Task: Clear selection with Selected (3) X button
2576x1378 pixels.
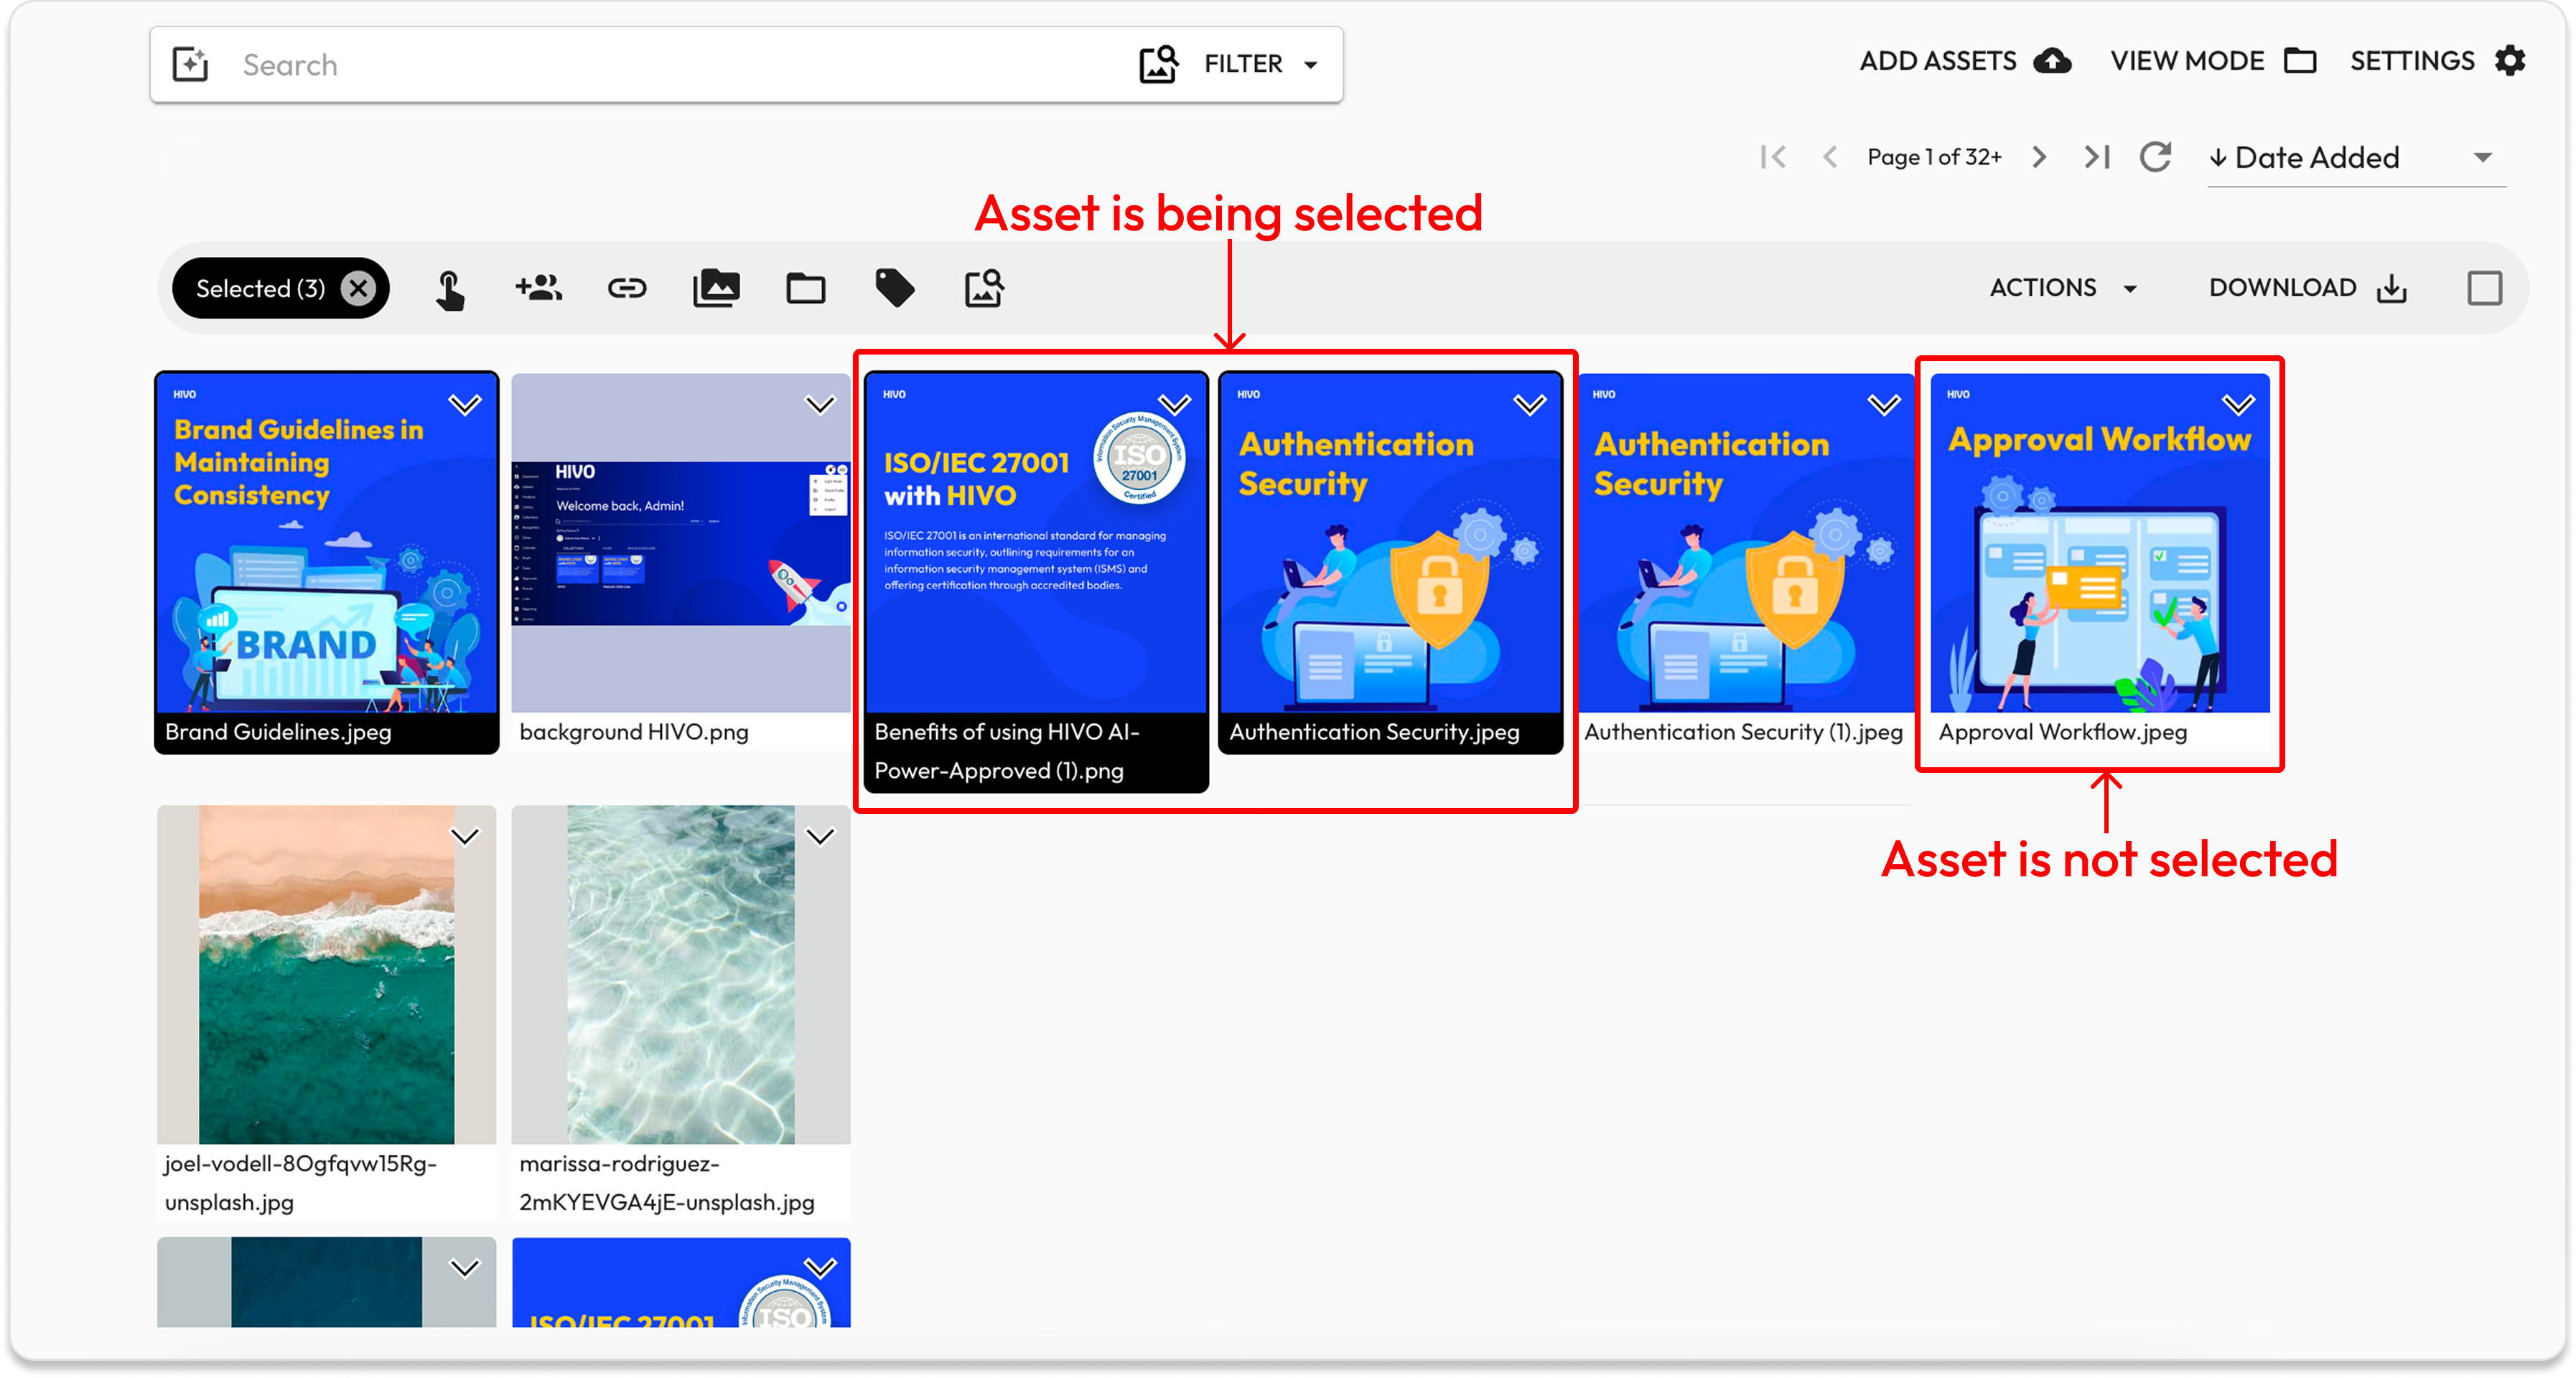Action: coord(358,289)
